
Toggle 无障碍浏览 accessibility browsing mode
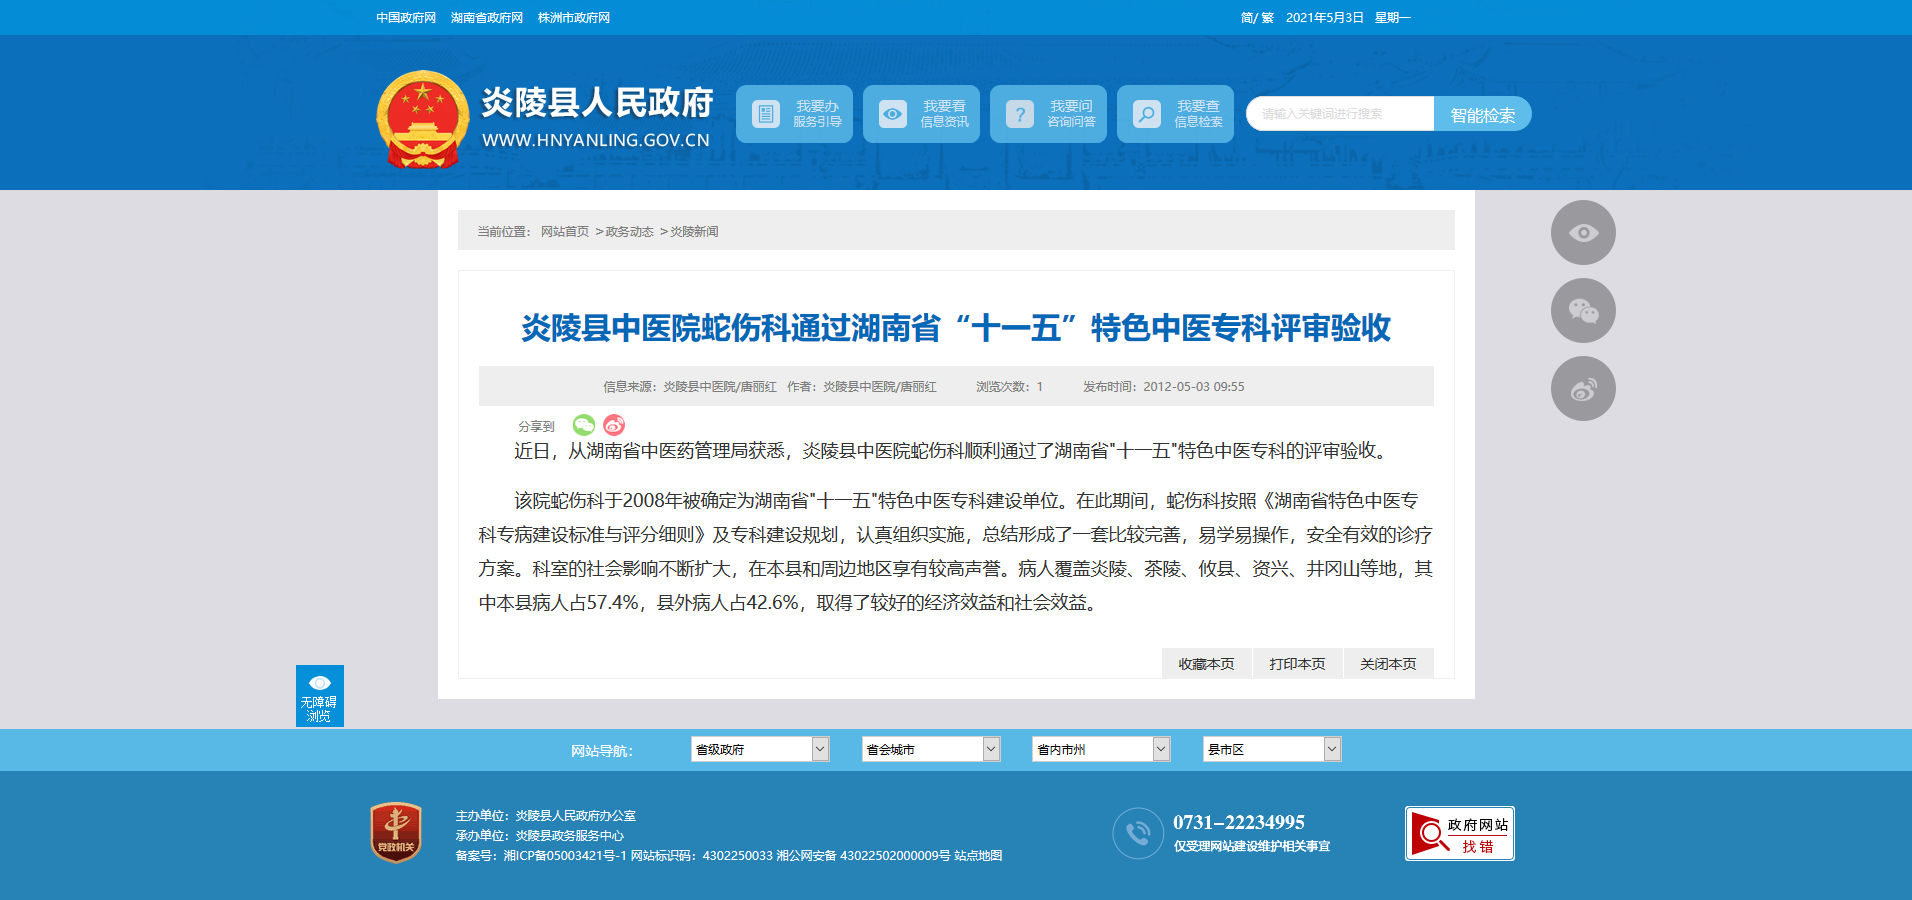[x=320, y=696]
